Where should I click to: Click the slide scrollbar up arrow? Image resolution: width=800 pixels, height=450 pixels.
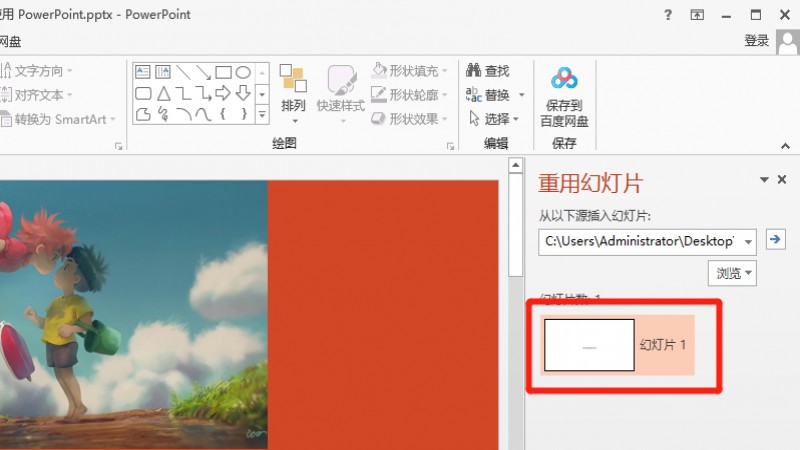pos(516,165)
